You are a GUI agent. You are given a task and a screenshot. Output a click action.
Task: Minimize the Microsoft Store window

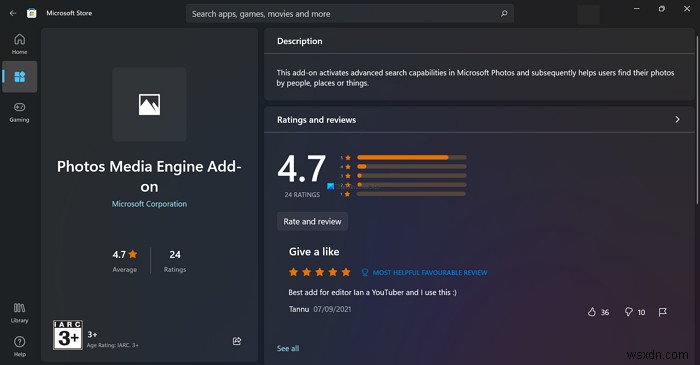637,9
